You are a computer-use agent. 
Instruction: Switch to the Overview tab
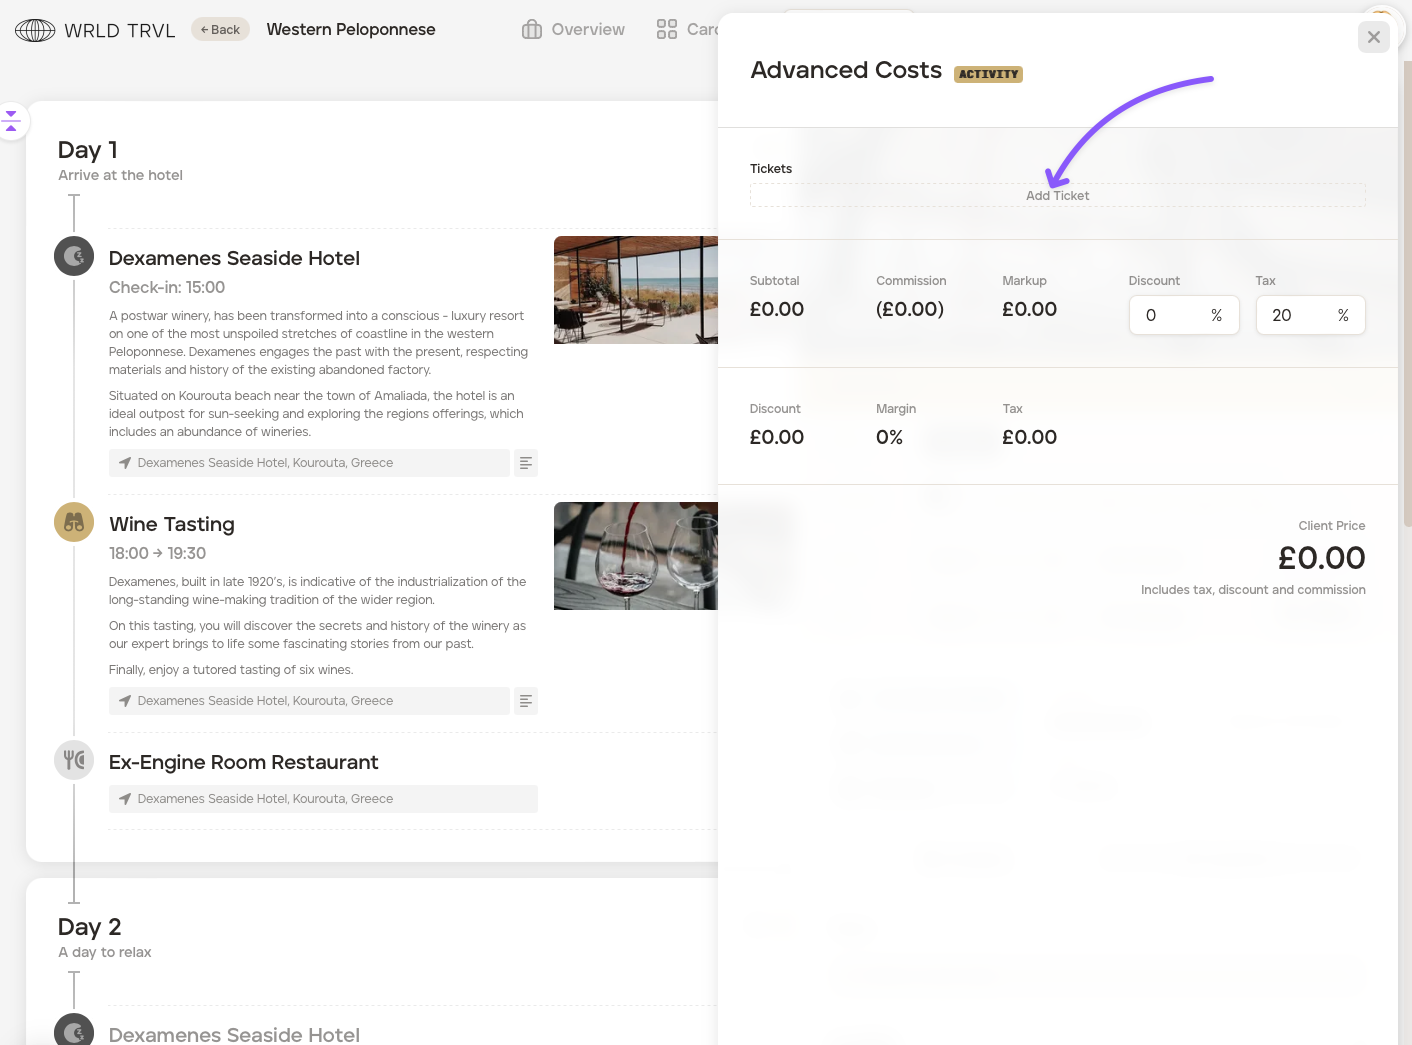(x=574, y=30)
